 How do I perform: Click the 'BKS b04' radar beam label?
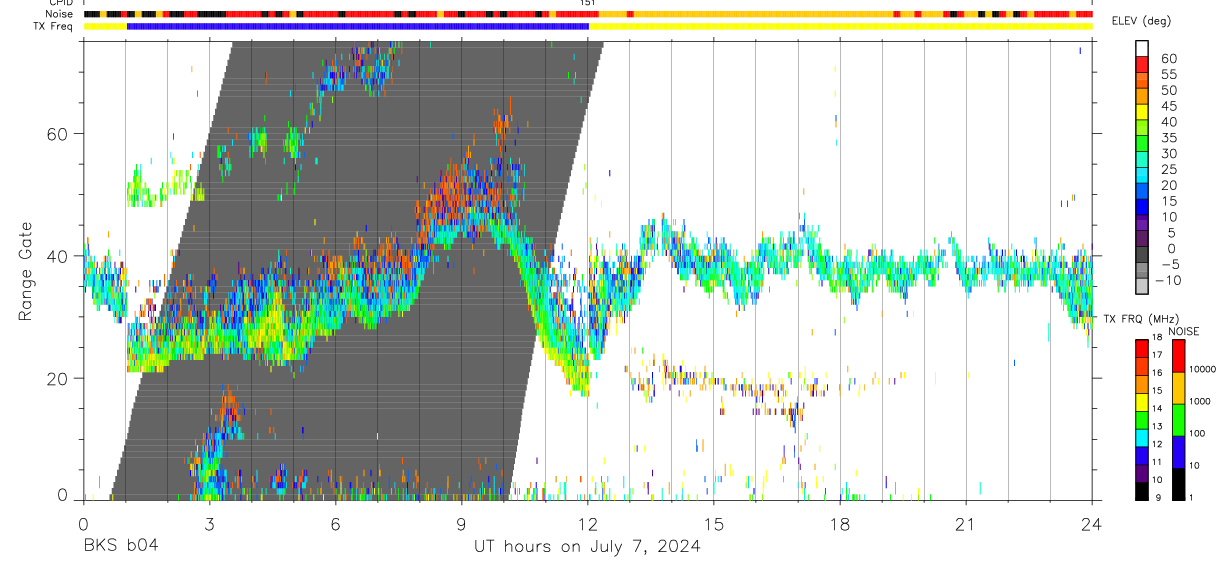120,547
